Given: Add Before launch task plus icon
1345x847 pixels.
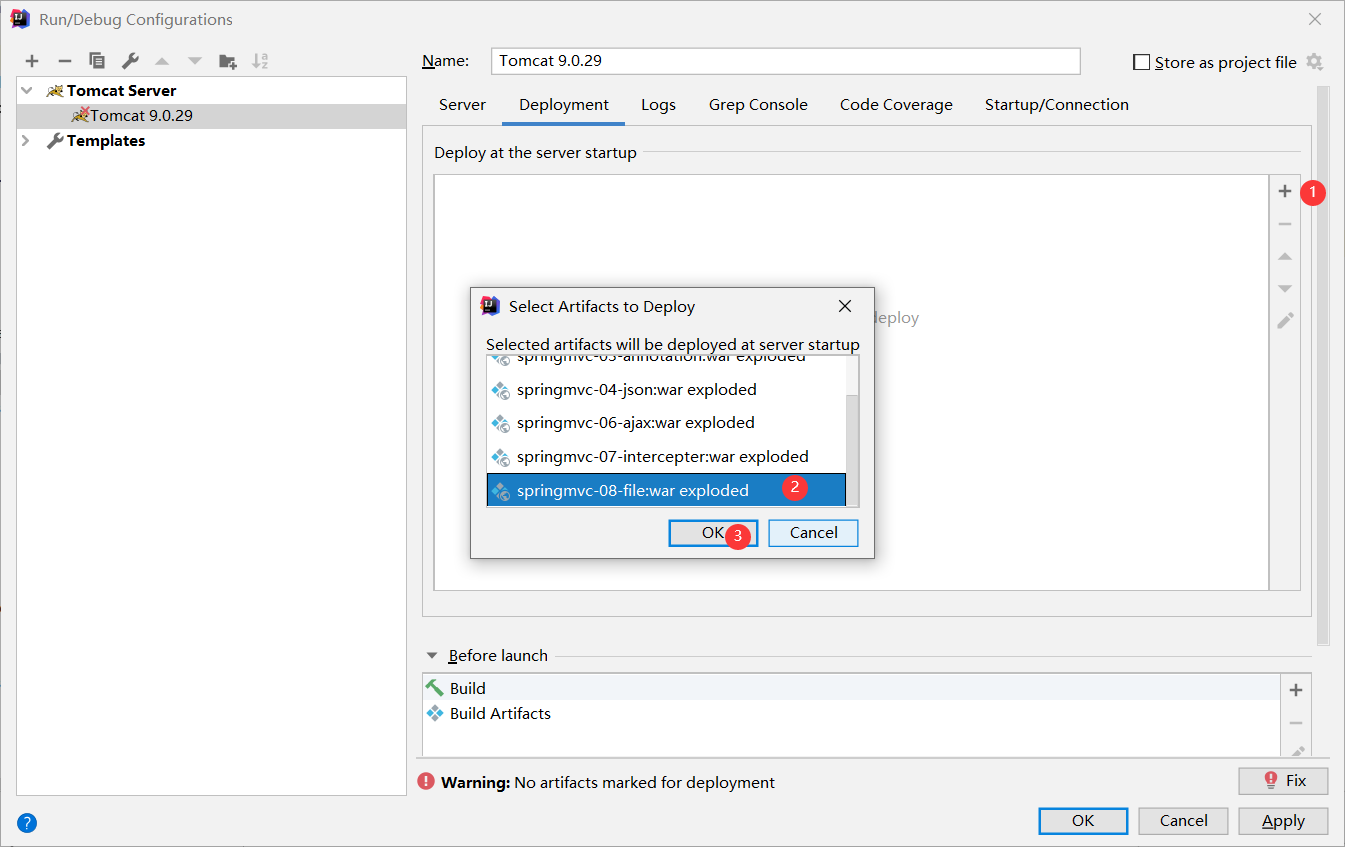Looking at the screenshot, I should 1296,690.
